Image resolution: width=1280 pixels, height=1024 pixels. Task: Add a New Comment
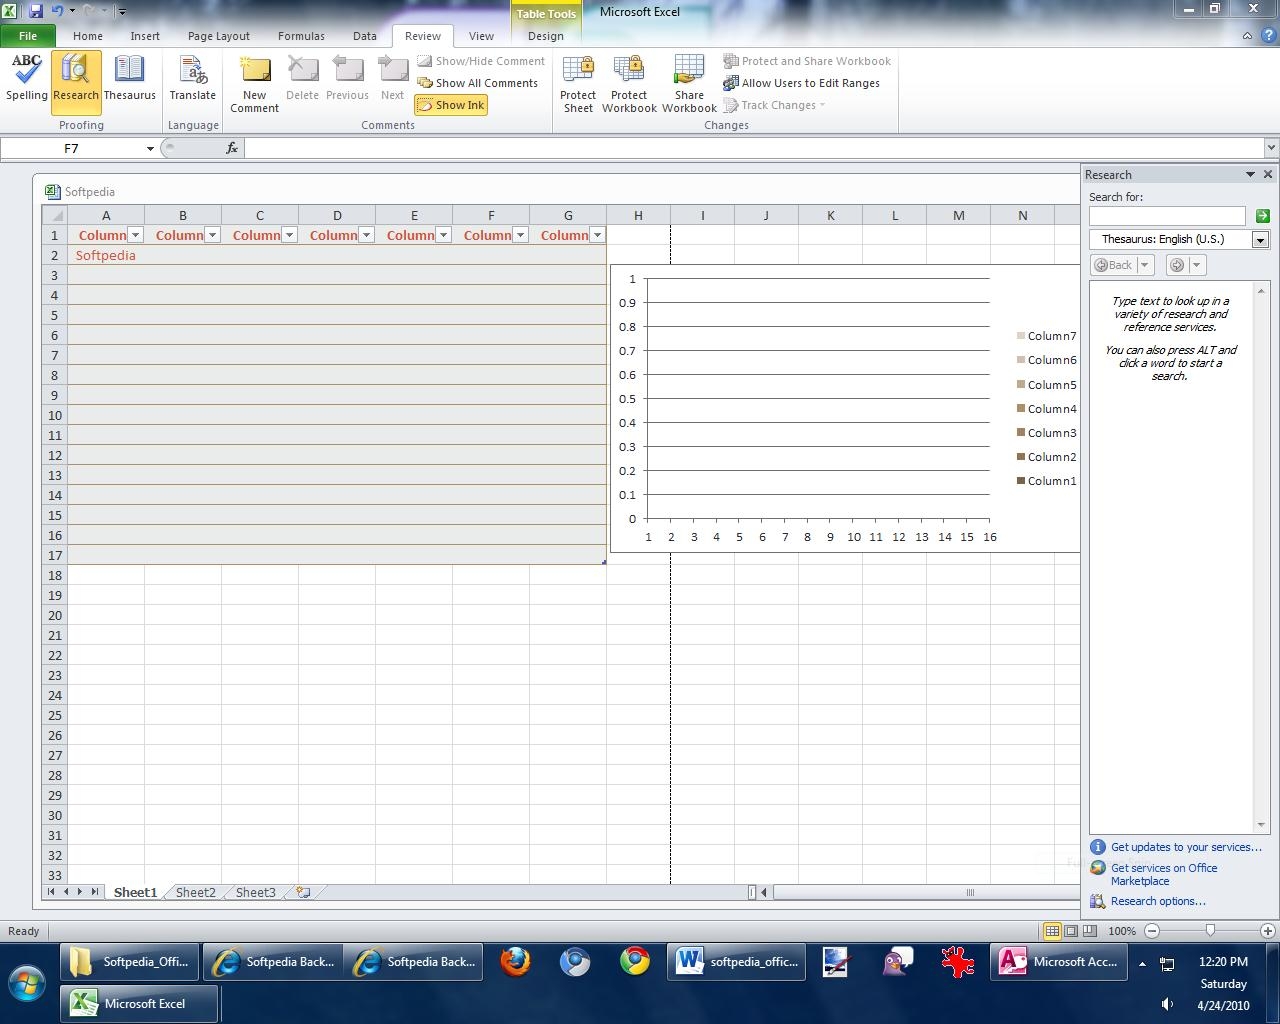pos(255,82)
